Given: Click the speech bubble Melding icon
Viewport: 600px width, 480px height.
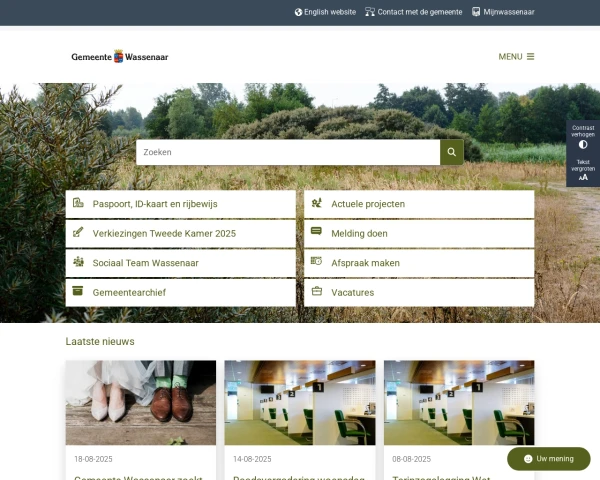Looking at the screenshot, I should [316, 231].
